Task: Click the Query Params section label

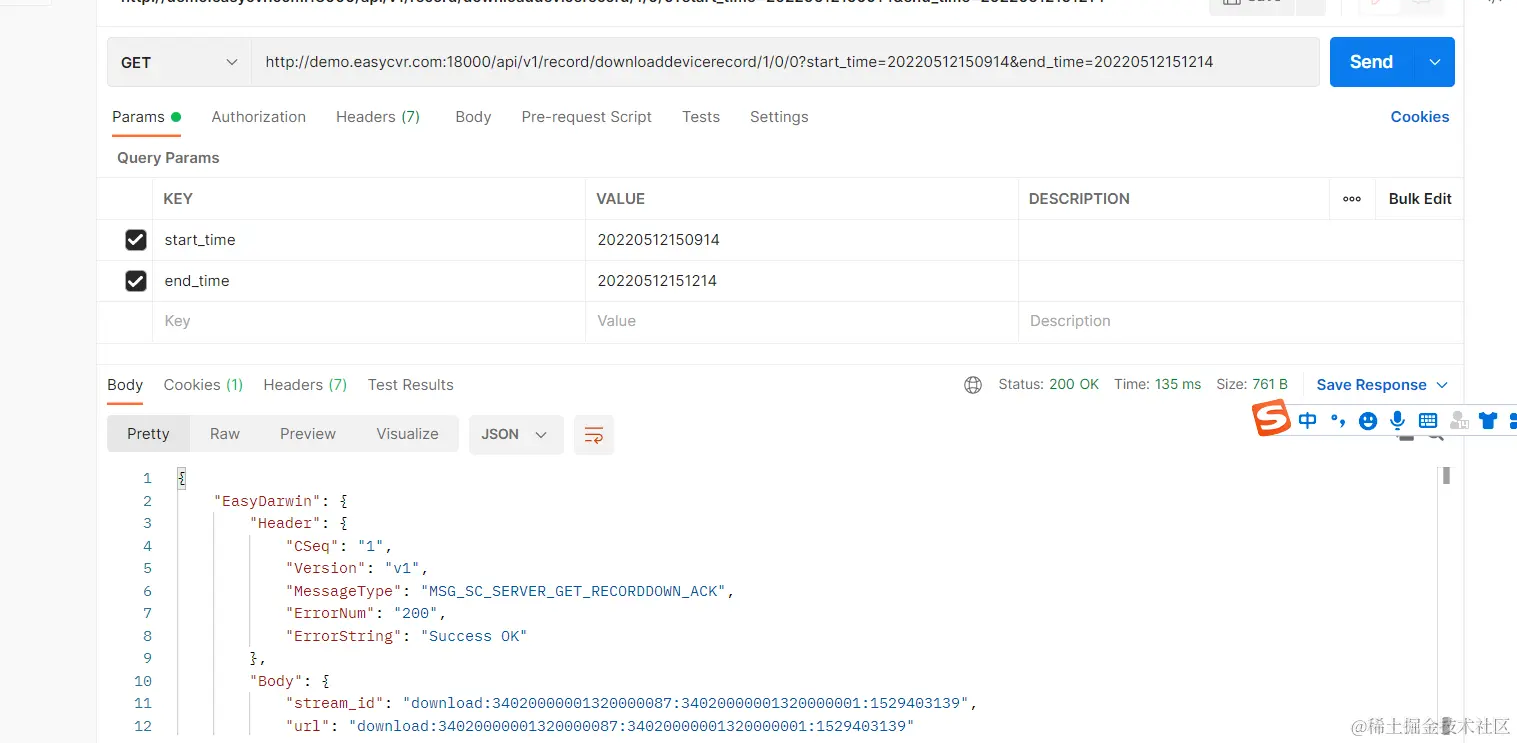Action: click(168, 158)
